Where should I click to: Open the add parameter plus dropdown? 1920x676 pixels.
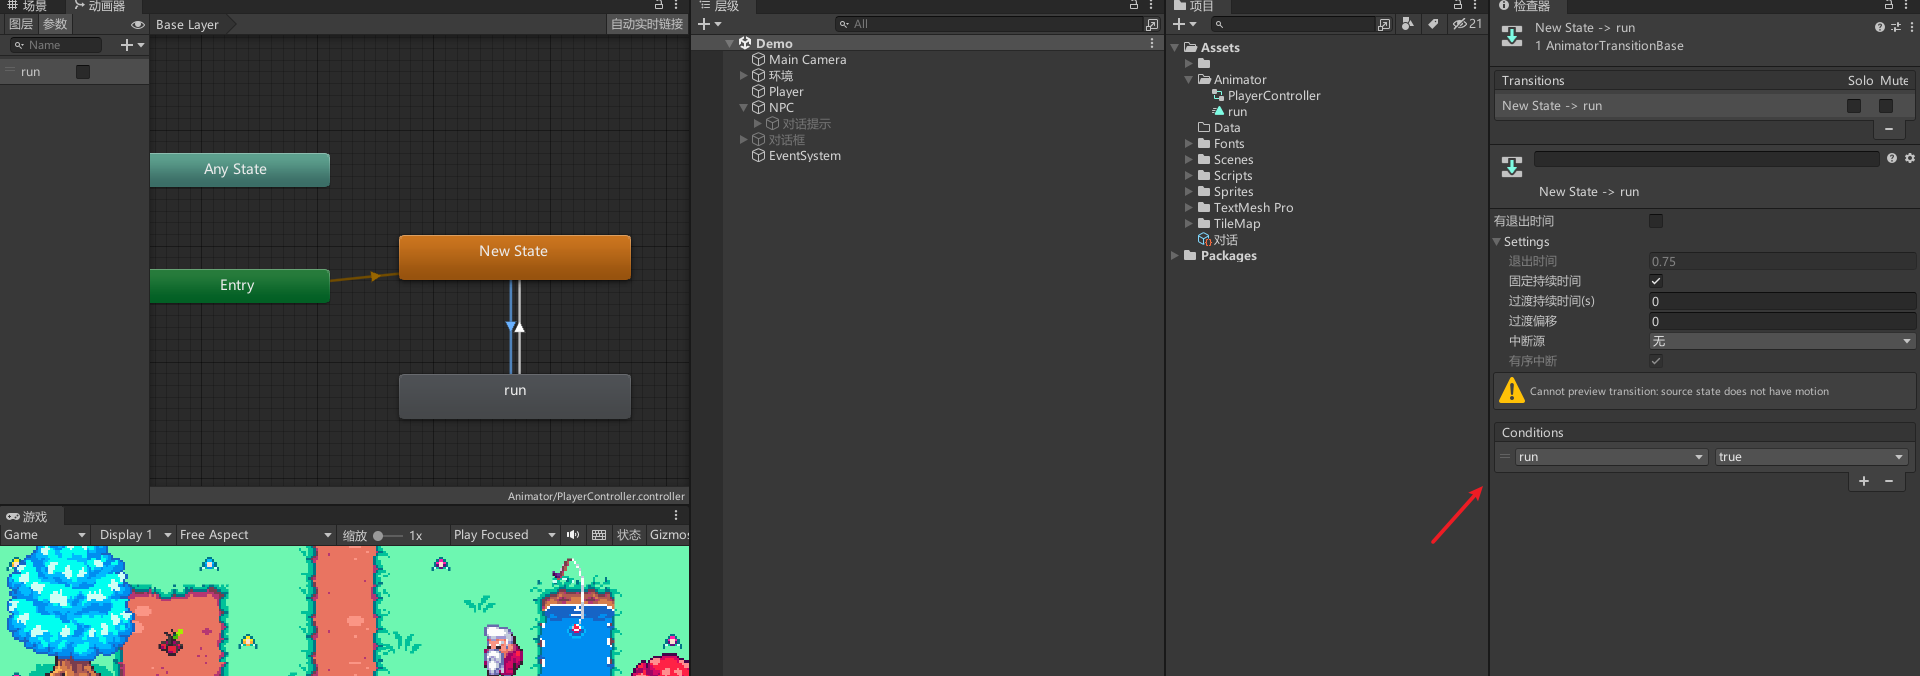coord(132,45)
